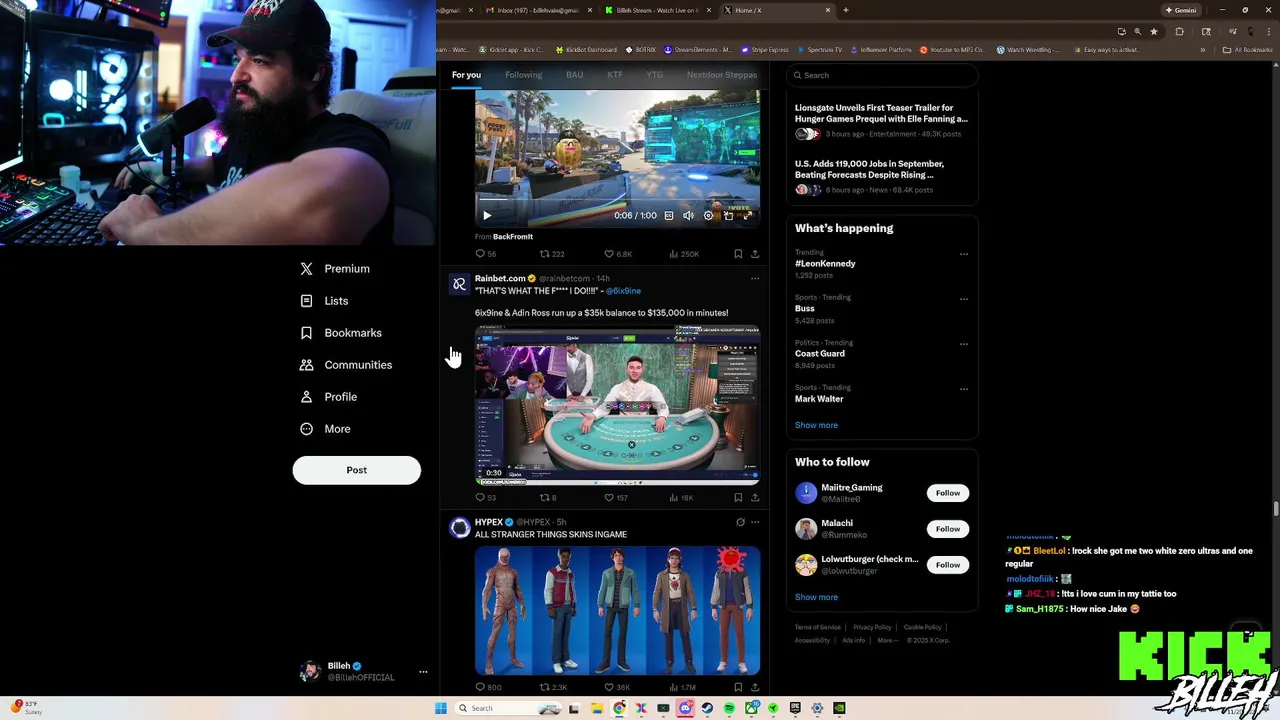Viewport: 1280px width, 720px height.
Task: Share the Rainbet.com post
Action: 755,497
